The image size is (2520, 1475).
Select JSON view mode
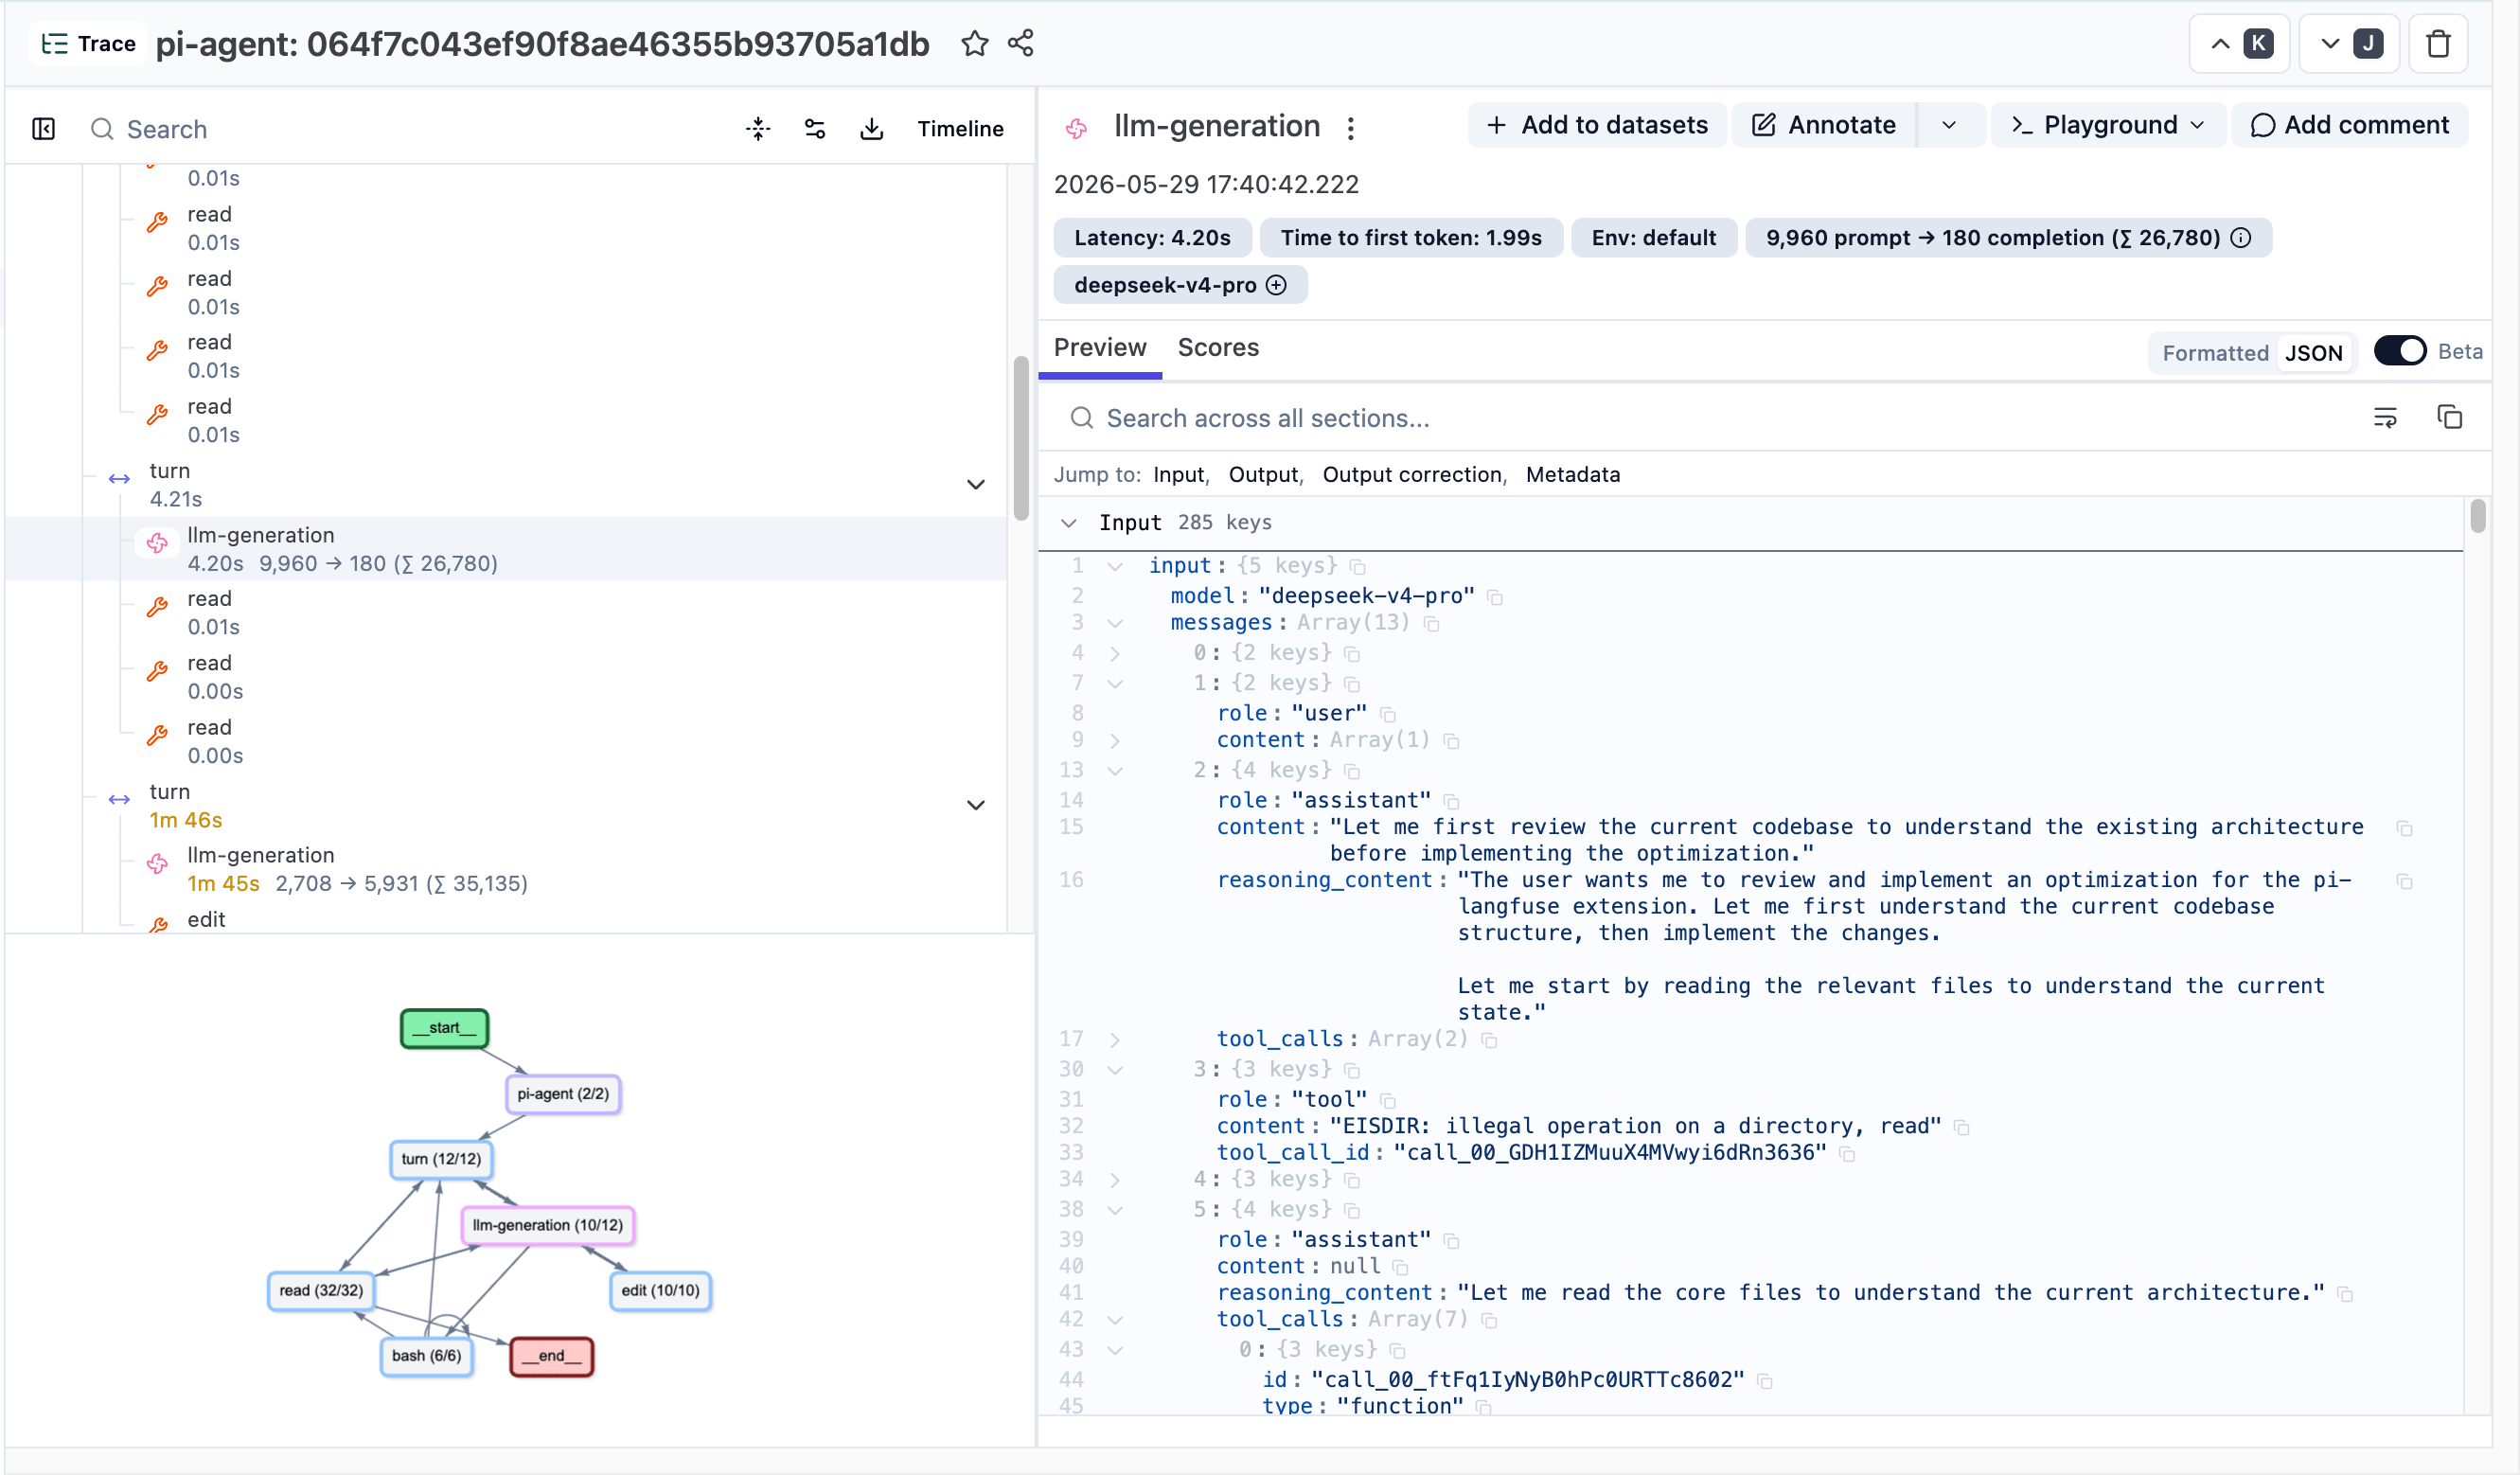(2313, 353)
